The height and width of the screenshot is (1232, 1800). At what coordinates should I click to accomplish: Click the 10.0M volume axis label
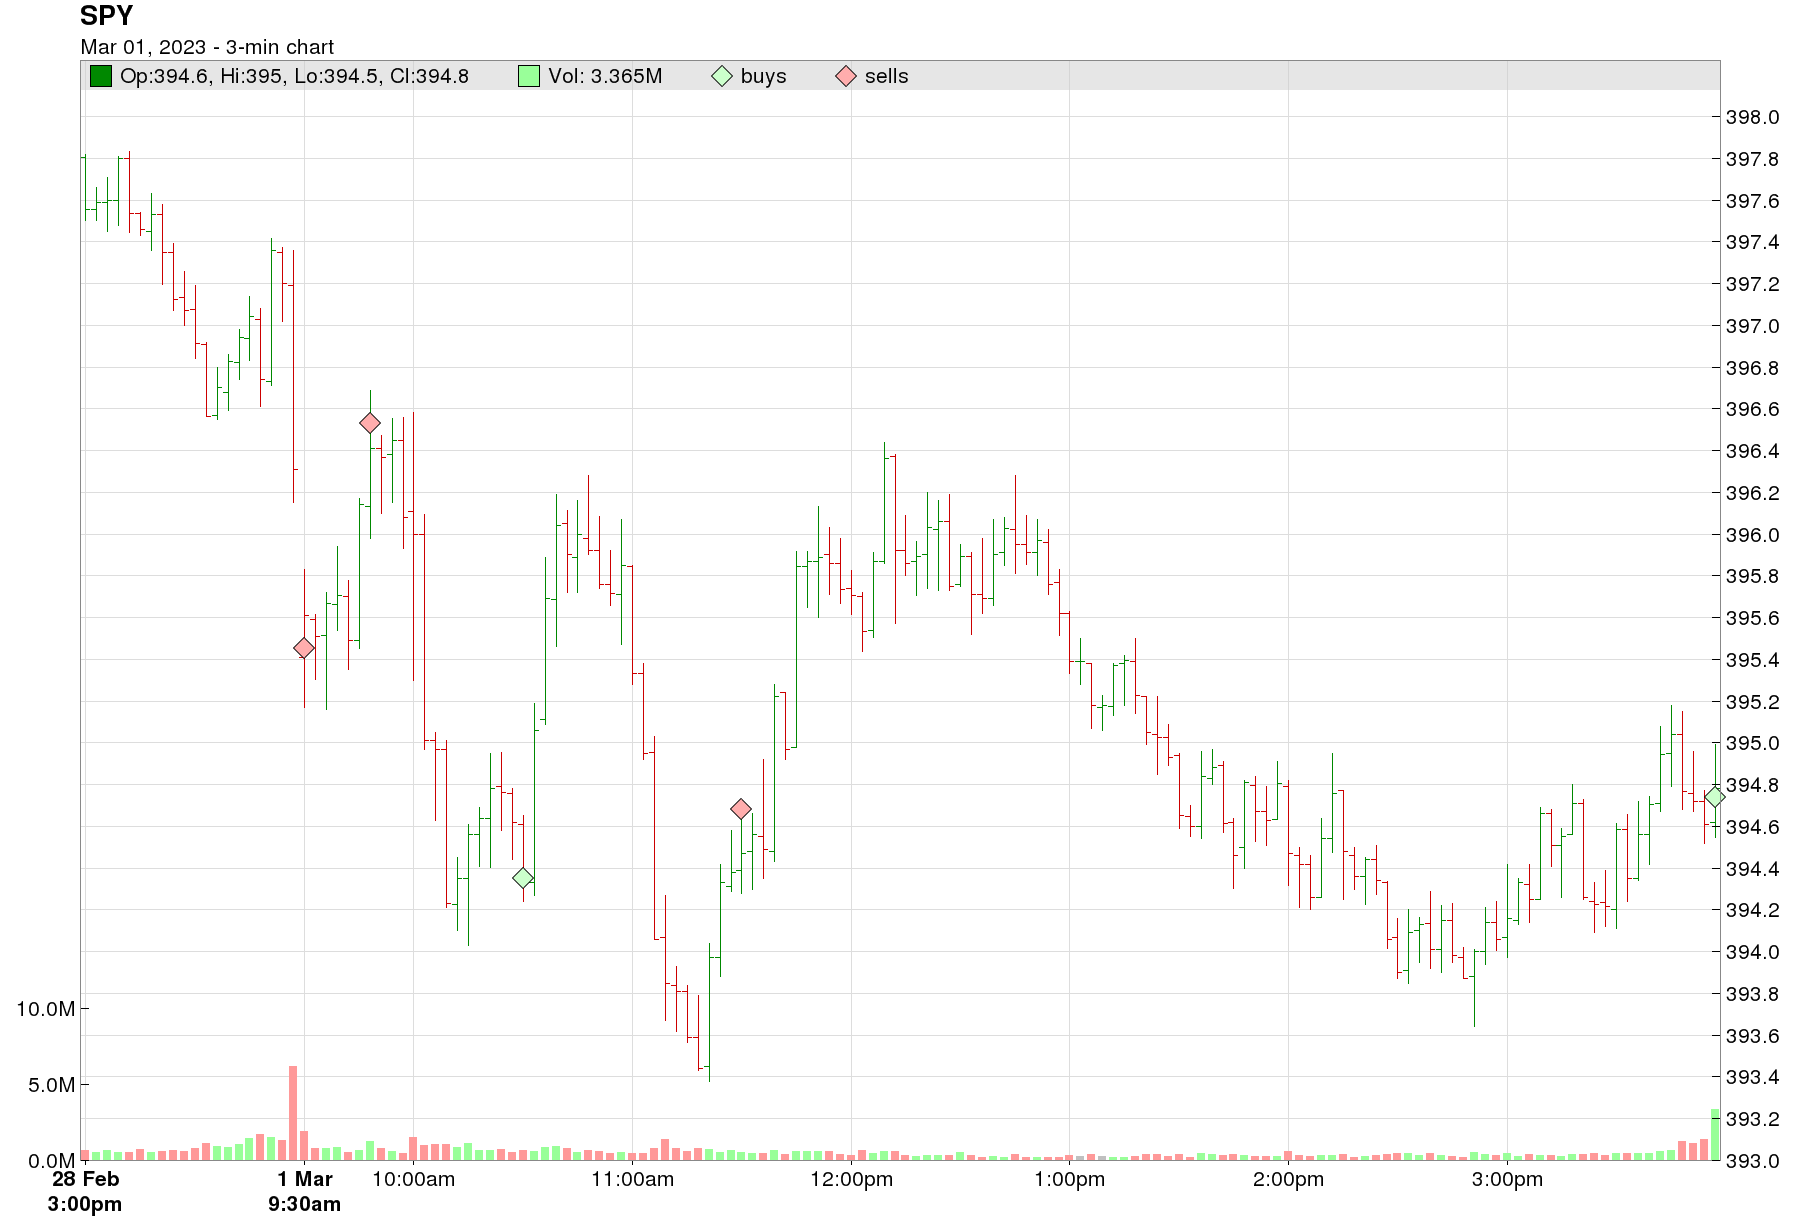pyautogui.click(x=46, y=1009)
